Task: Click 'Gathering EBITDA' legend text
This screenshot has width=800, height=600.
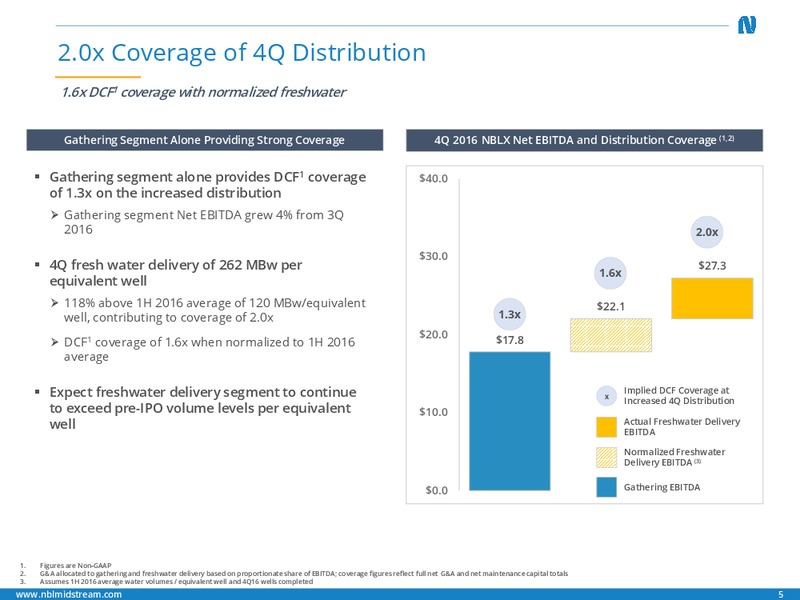Action: (x=662, y=487)
